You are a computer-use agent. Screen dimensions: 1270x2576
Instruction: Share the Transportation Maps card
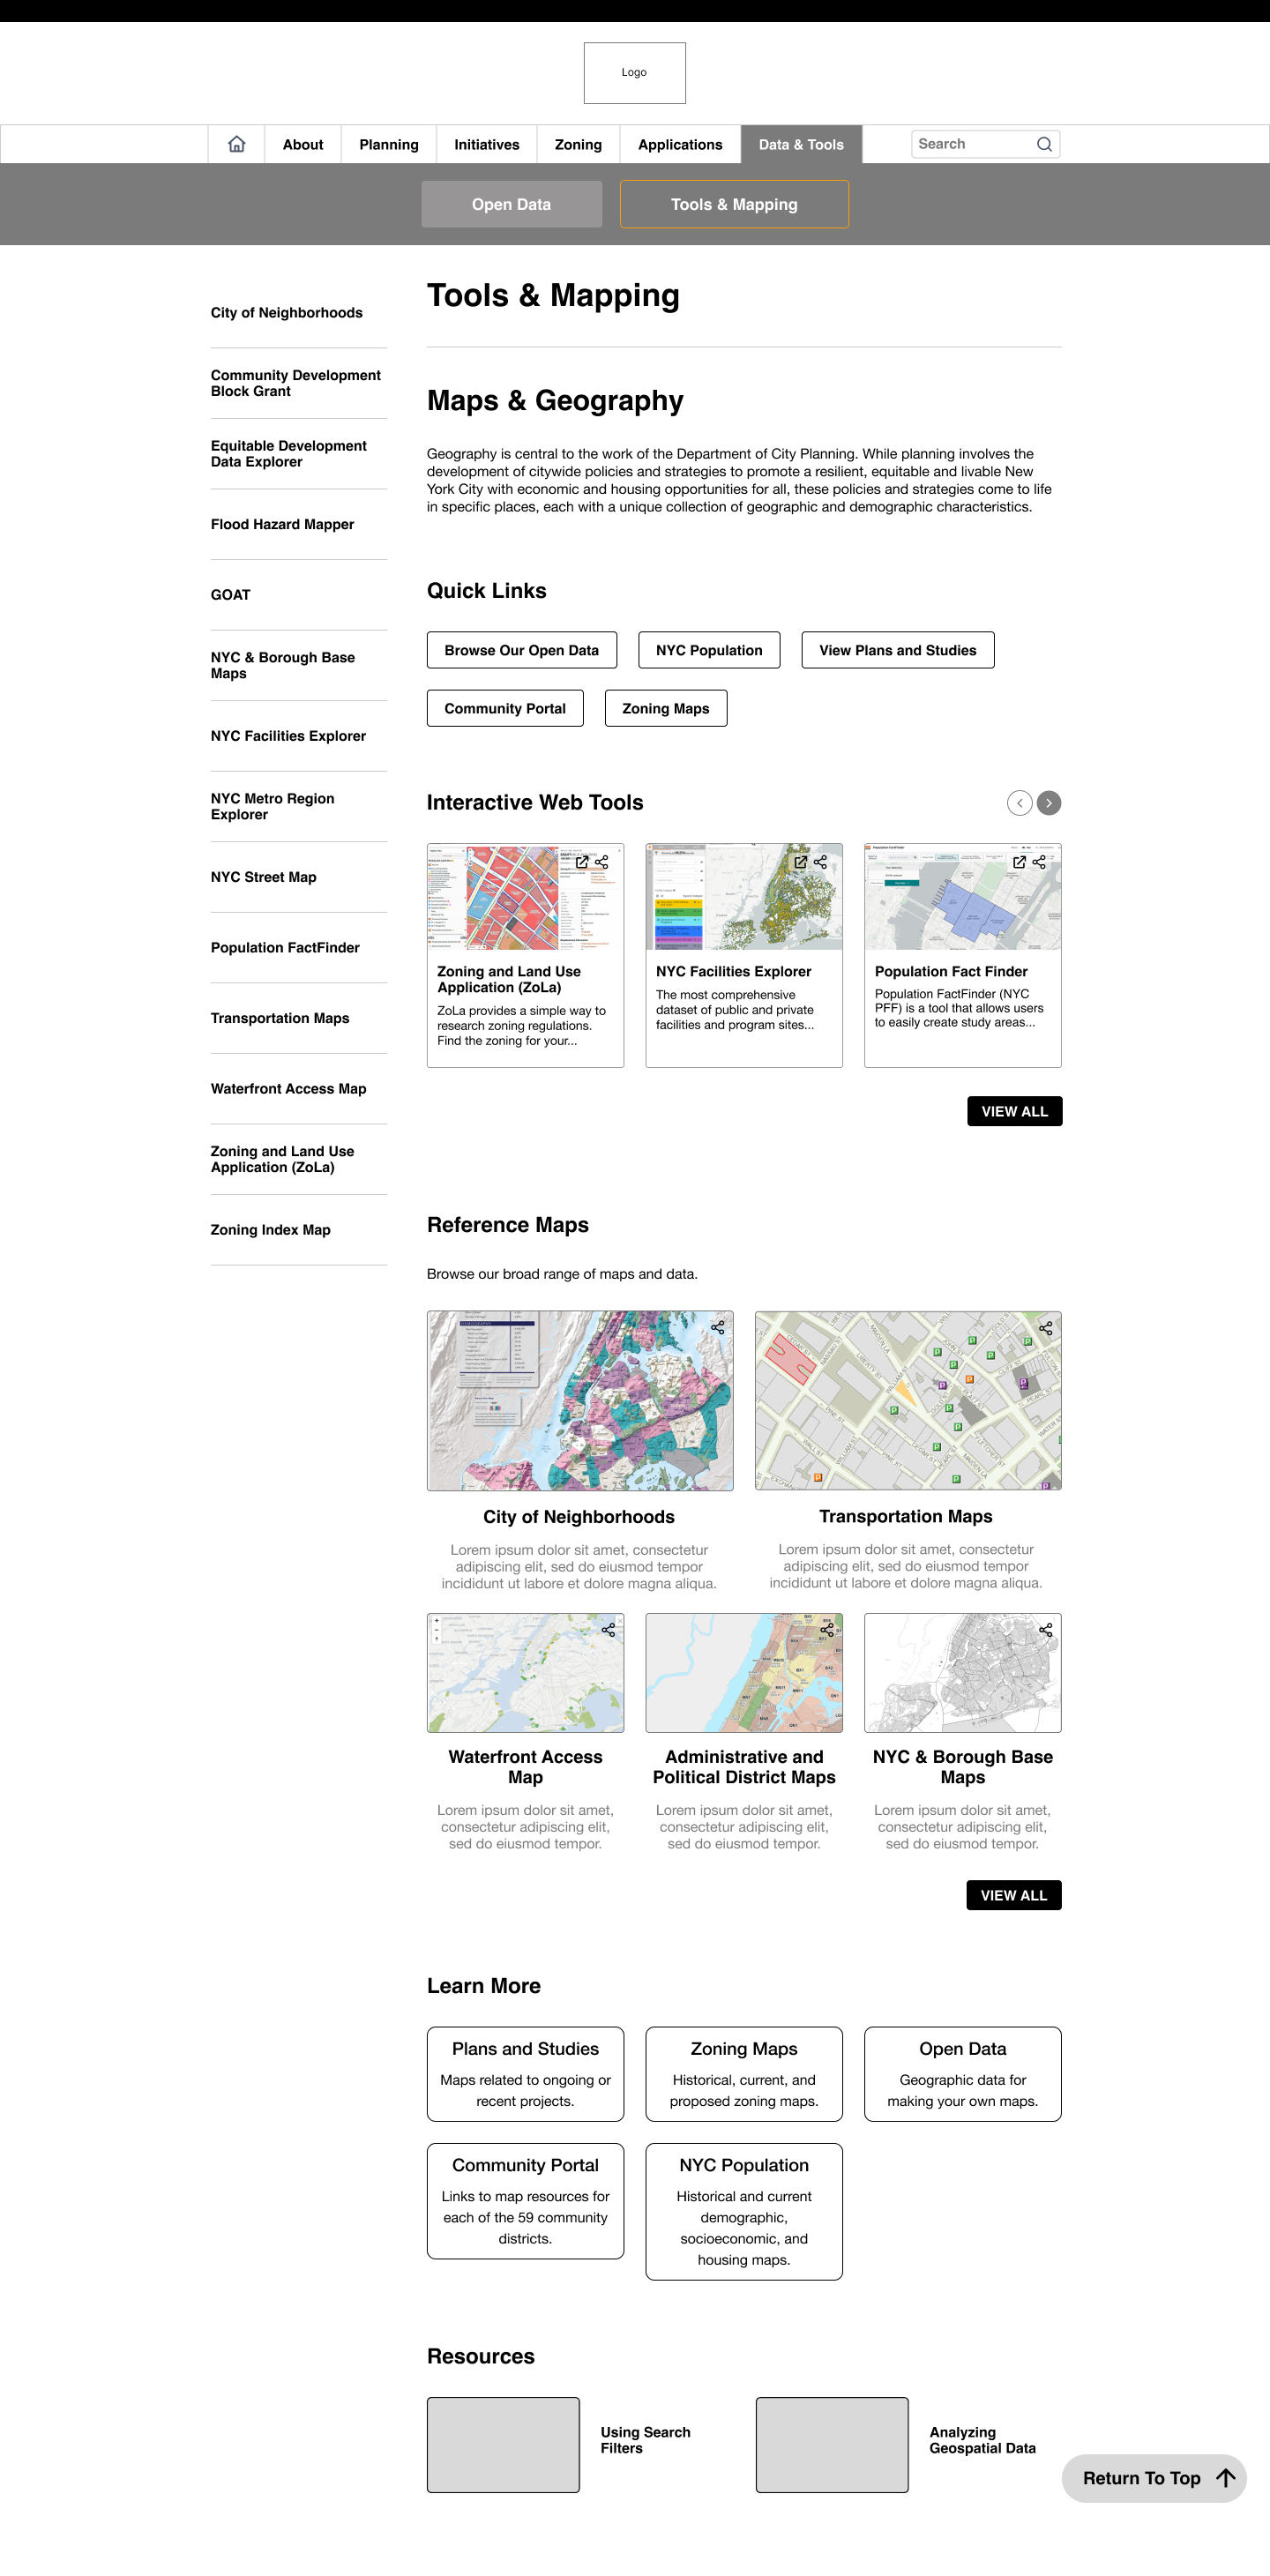click(x=1046, y=1328)
